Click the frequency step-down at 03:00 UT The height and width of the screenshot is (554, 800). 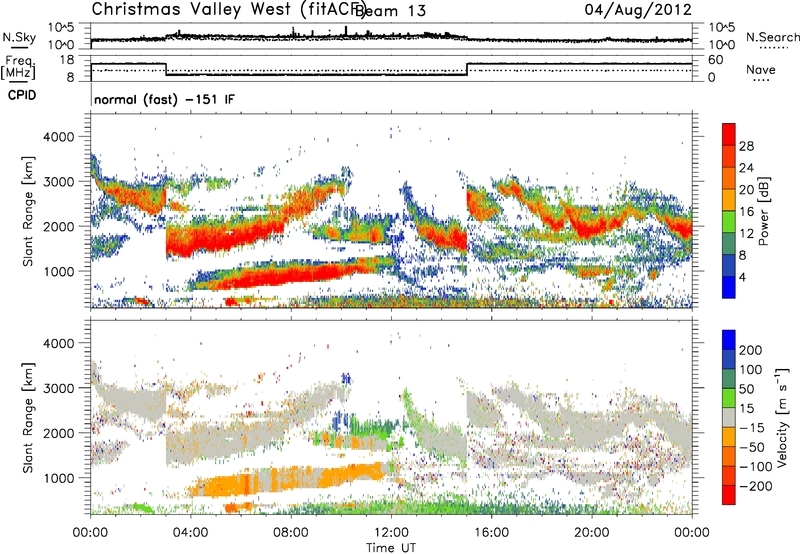pos(166,69)
